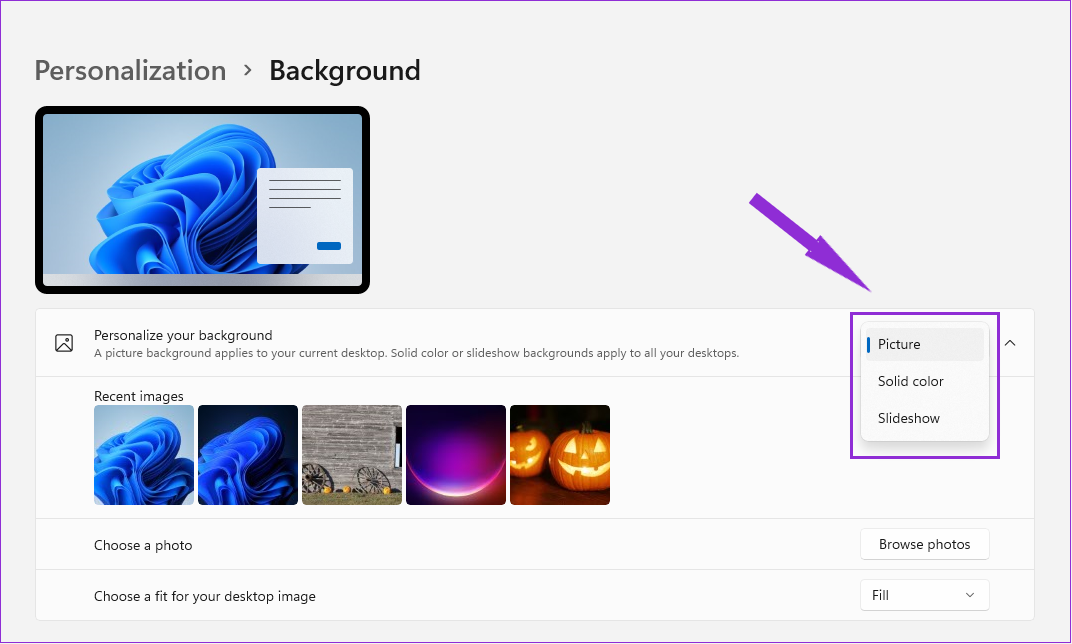Click the Background breadcrumb title

coord(344,70)
